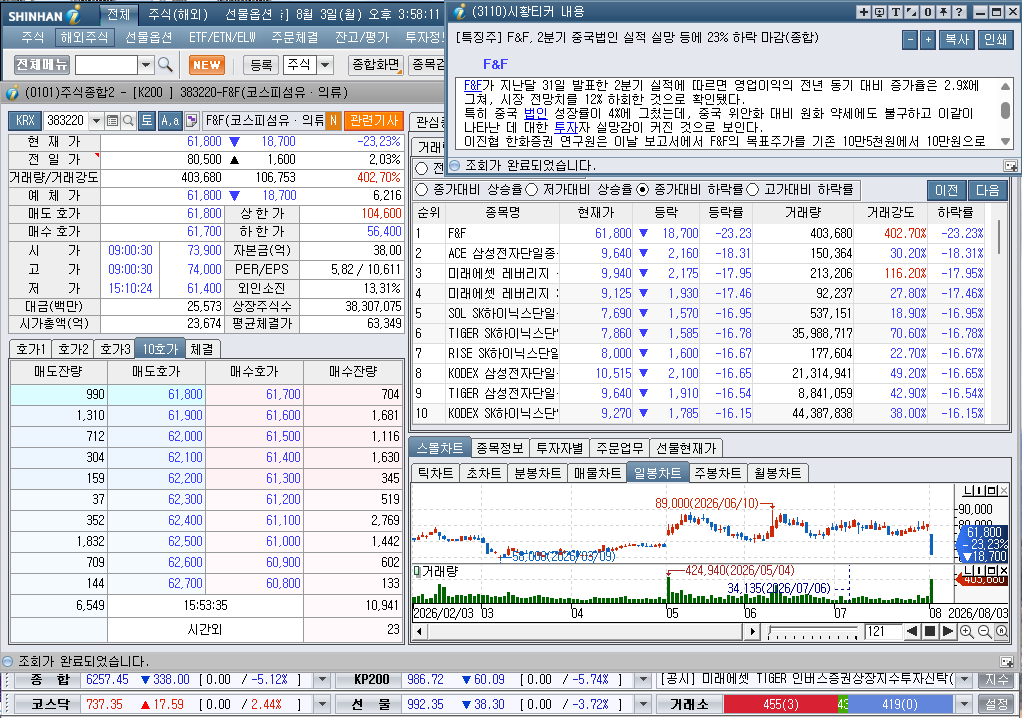The height and width of the screenshot is (718, 1022).
Task: Open the 선물 ticker dropdown
Action: pyautogui.click(x=643, y=704)
